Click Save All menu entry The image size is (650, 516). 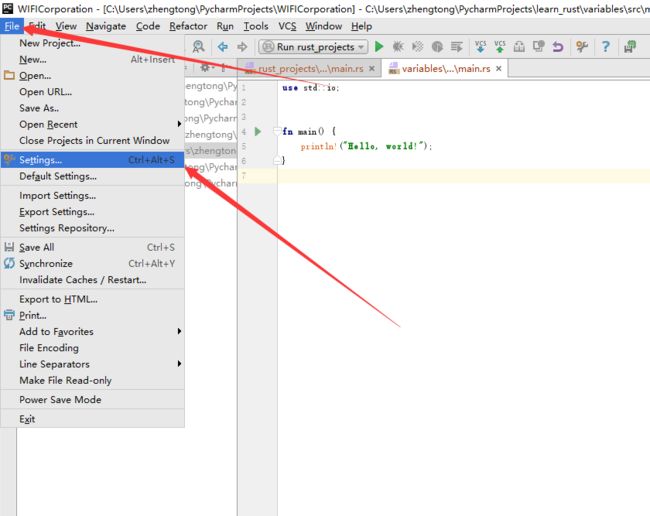point(92,247)
